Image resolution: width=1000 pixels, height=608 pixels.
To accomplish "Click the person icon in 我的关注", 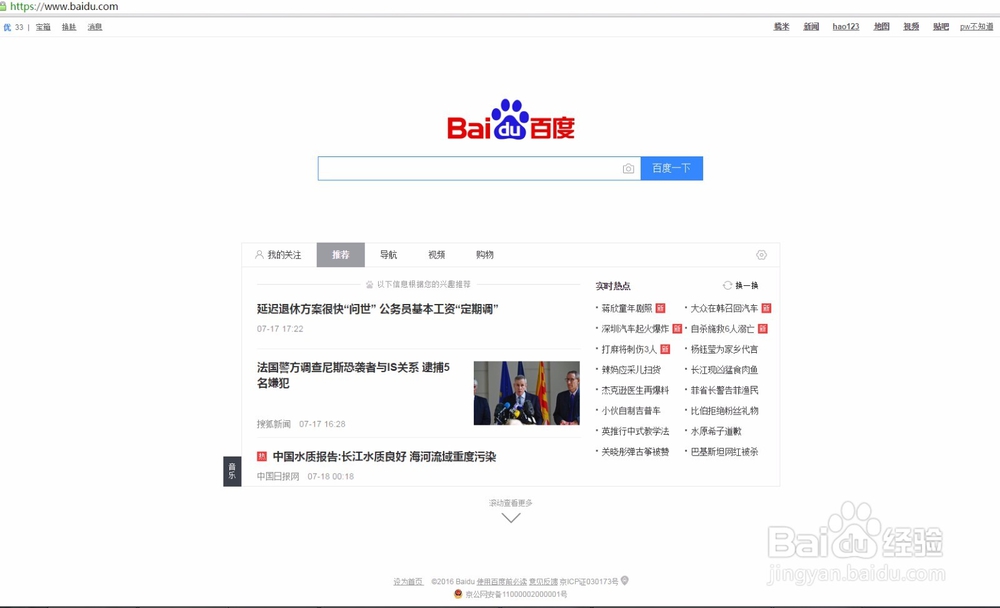I will (259, 255).
